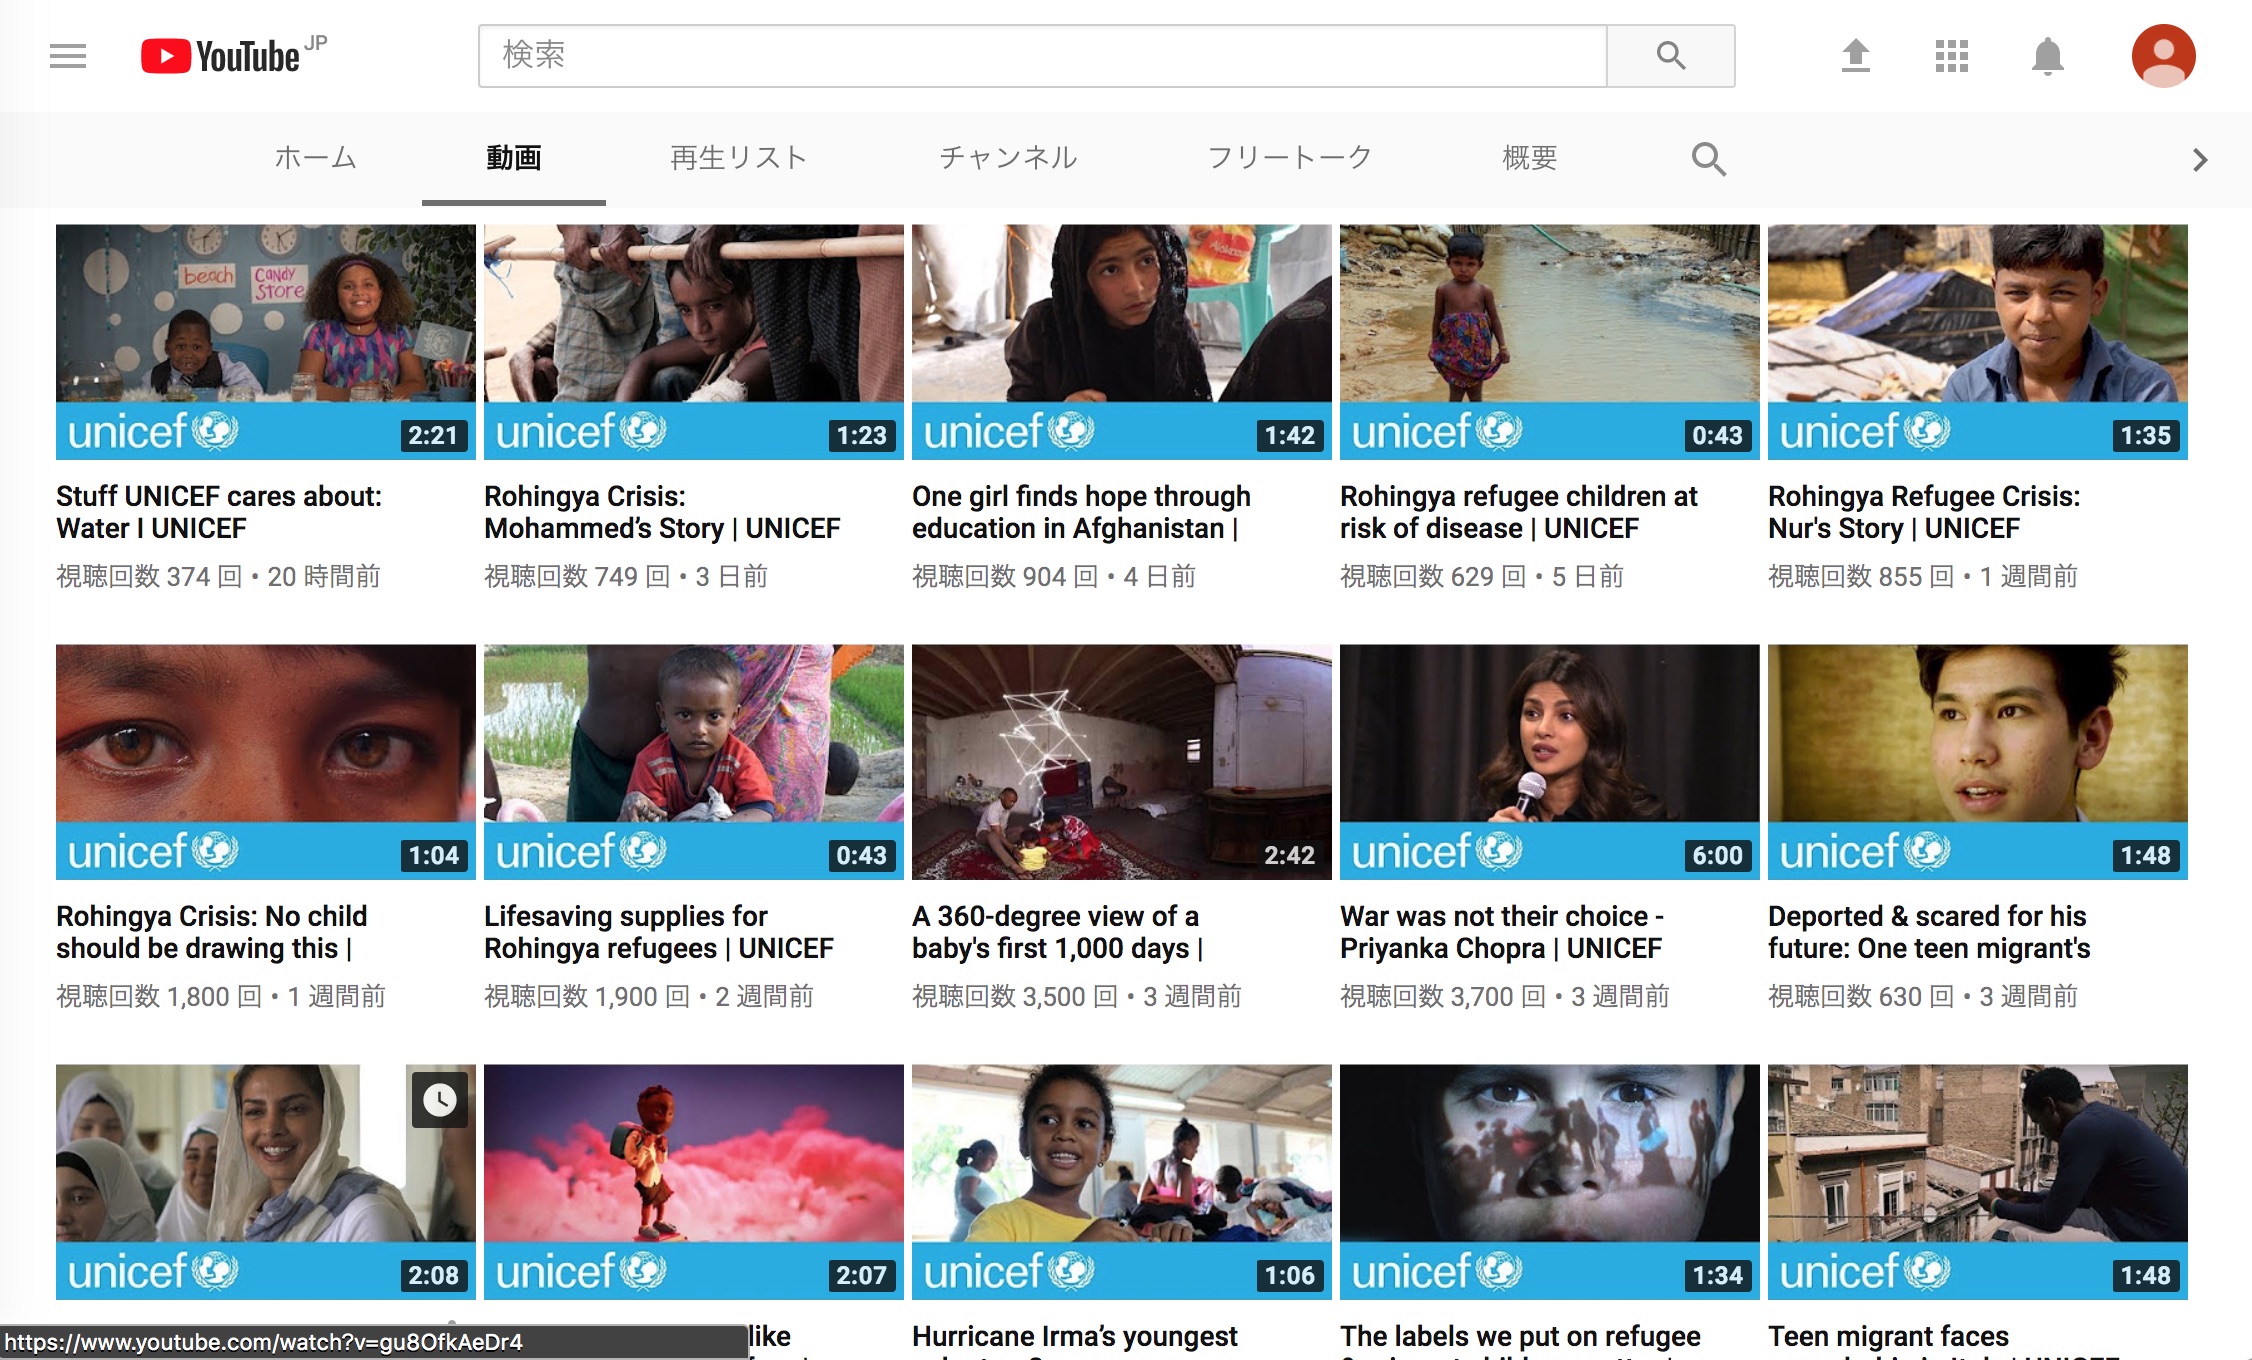Play the 1:34 refugee labels thumbnail
This screenshot has width=2252, height=1360.
pos(1550,1182)
